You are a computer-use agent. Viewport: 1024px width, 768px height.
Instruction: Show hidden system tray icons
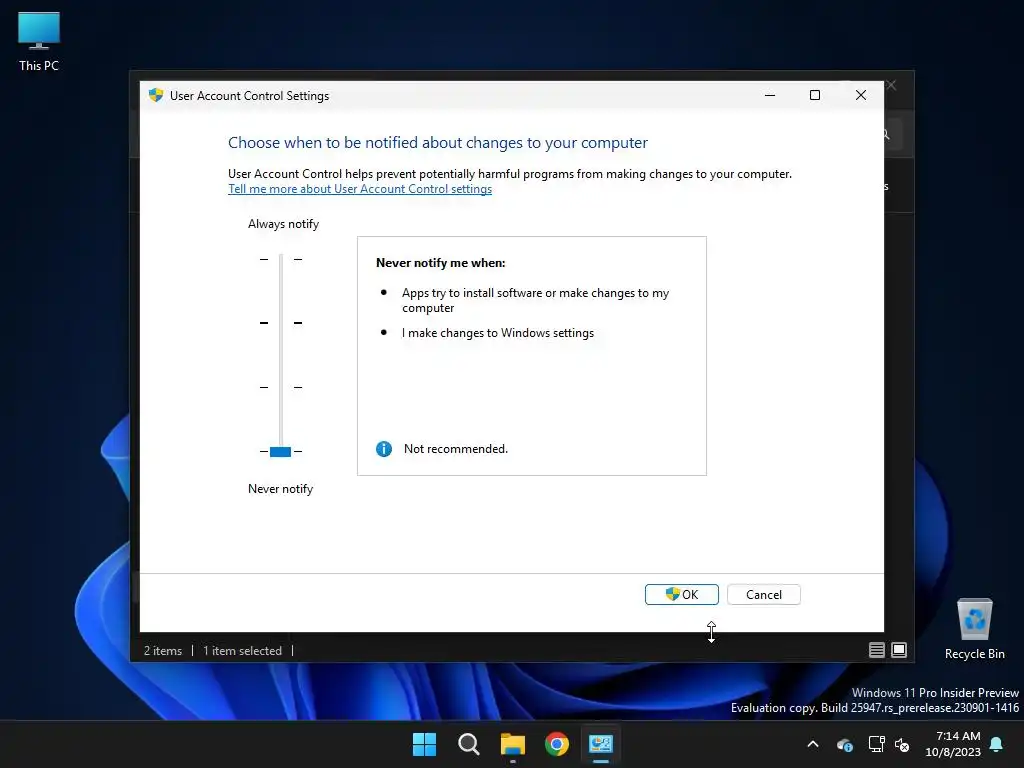pos(813,744)
